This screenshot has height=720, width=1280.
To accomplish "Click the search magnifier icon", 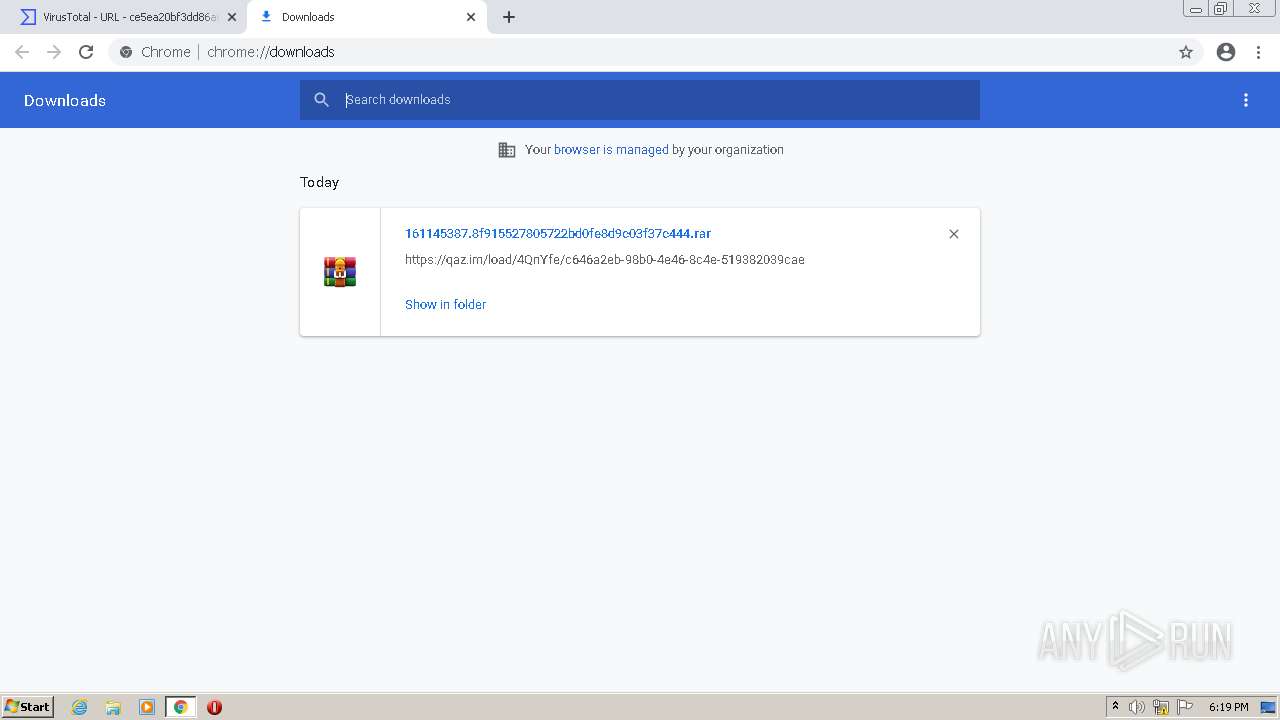I will coord(321,100).
